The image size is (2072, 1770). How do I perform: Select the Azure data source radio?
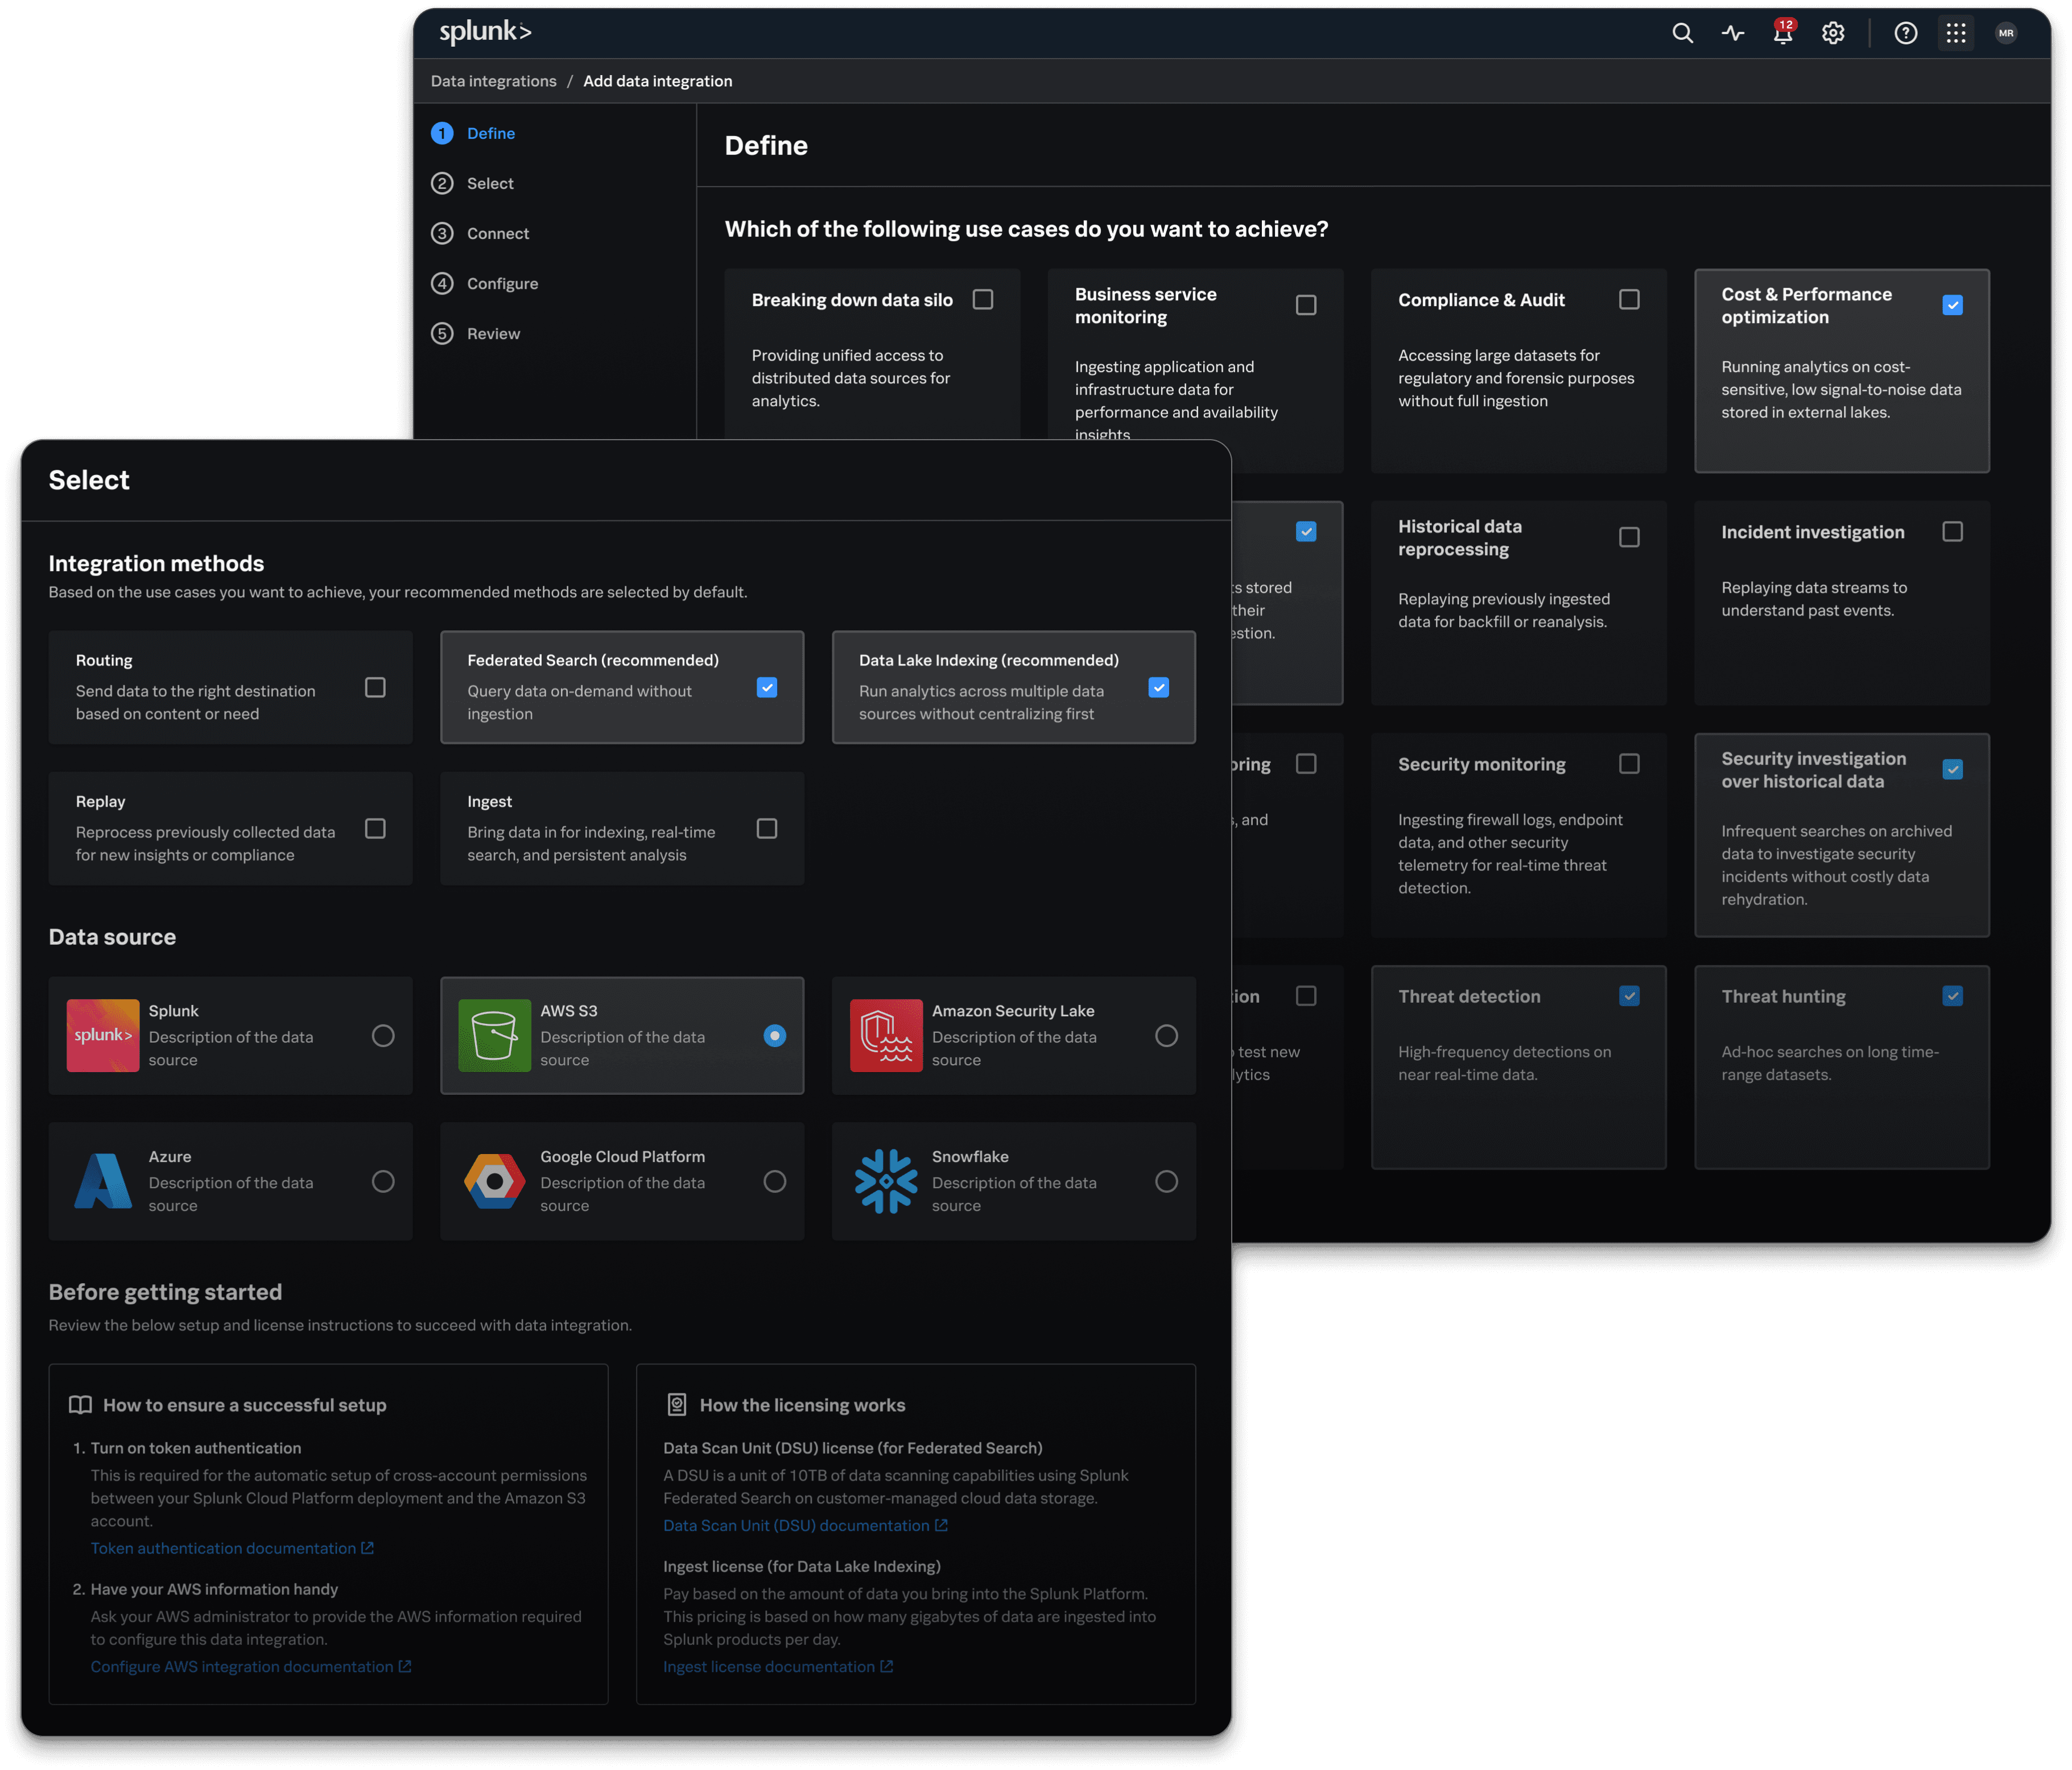(382, 1181)
